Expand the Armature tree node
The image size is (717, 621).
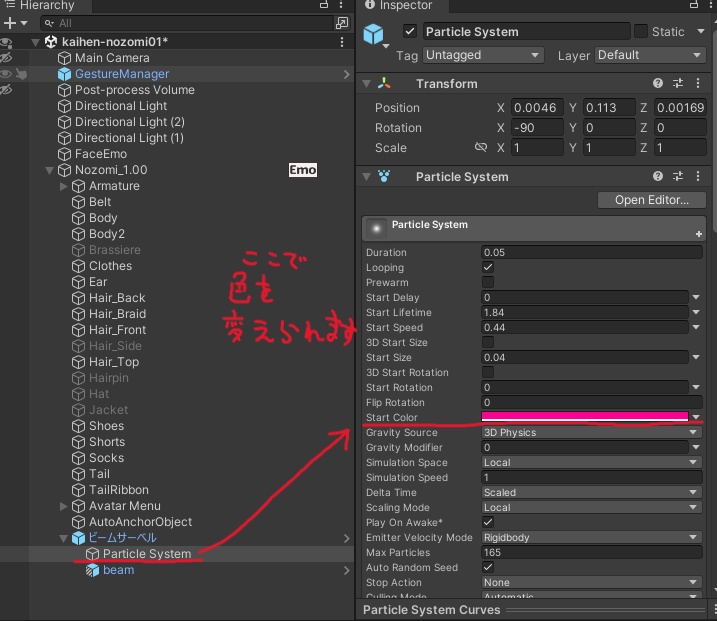[64, 186]
